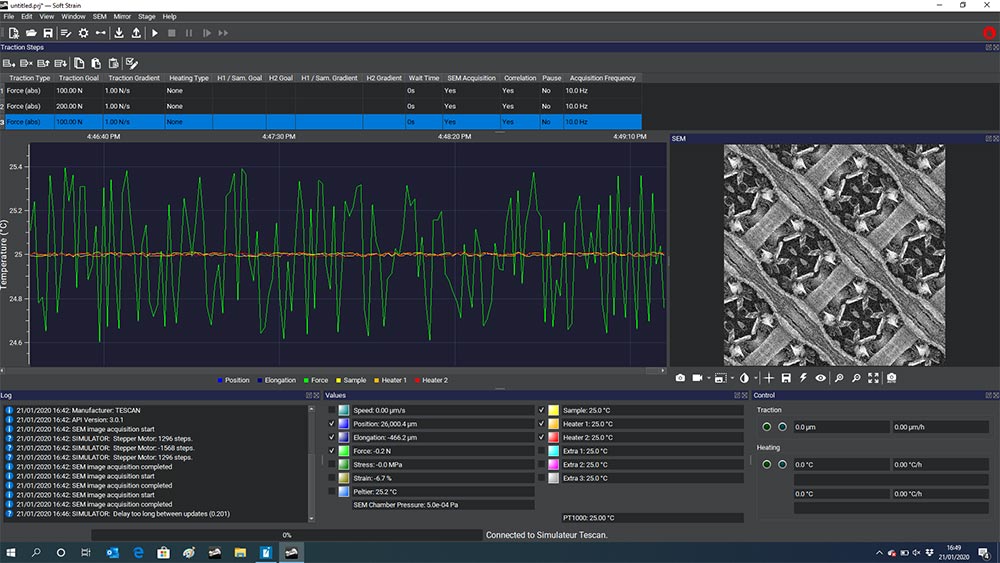This screenshot has height=563, width=1000.
Task: Click the SEM contrast droplet icon
Action: click(744, 378)
